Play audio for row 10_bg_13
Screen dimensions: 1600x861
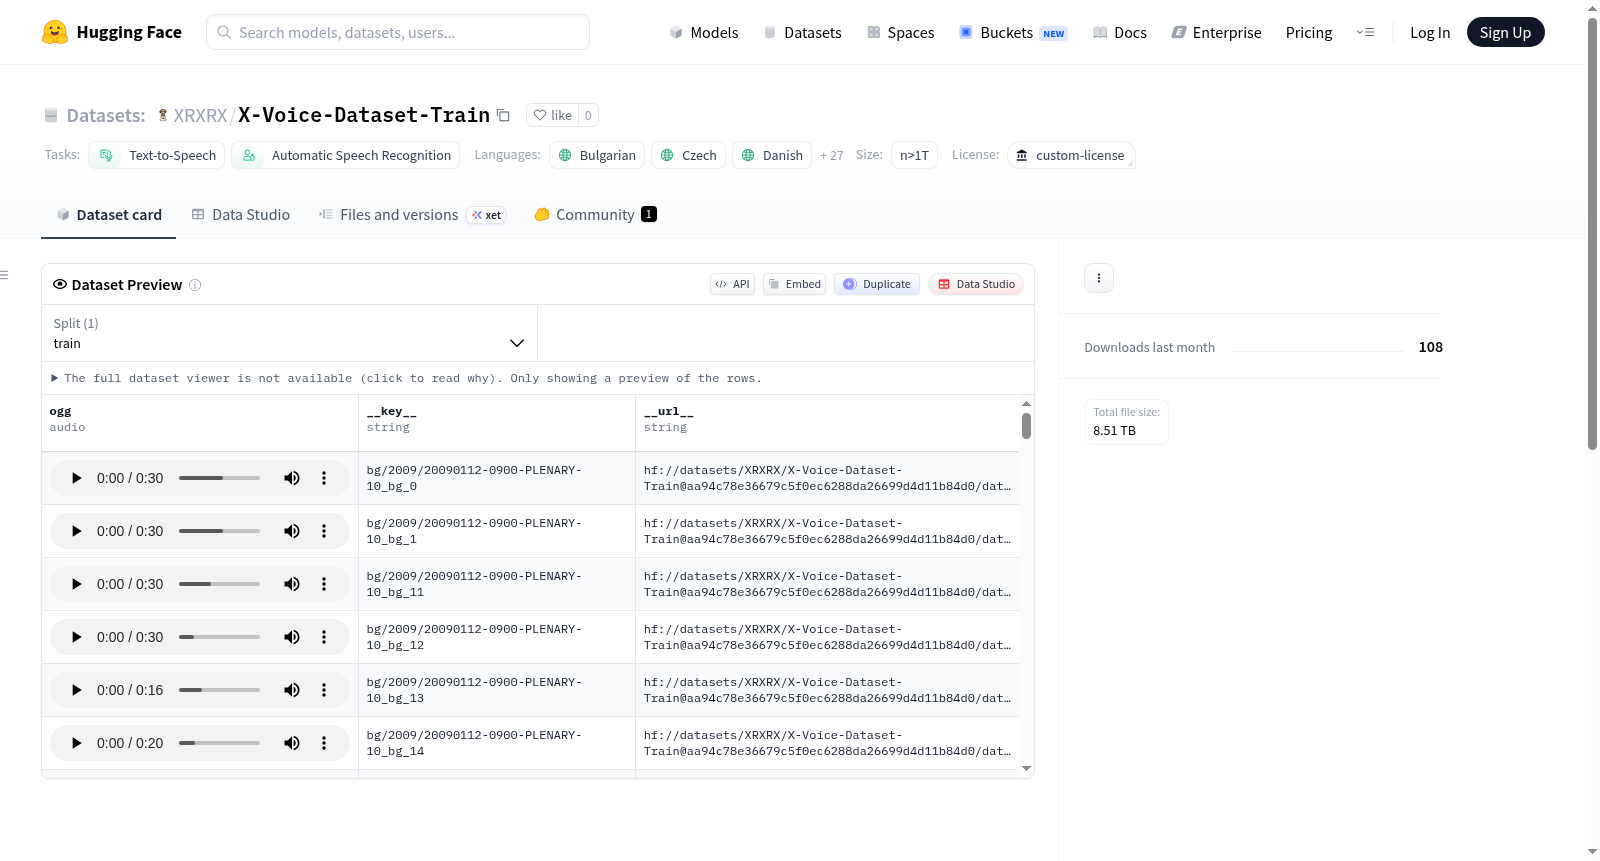[76, 690]
